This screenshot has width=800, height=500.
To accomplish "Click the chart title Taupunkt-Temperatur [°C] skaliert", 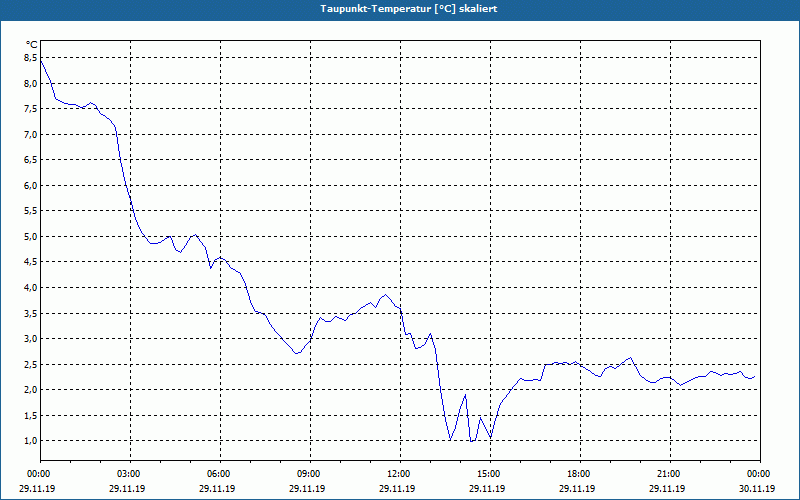I will point(409,9).
